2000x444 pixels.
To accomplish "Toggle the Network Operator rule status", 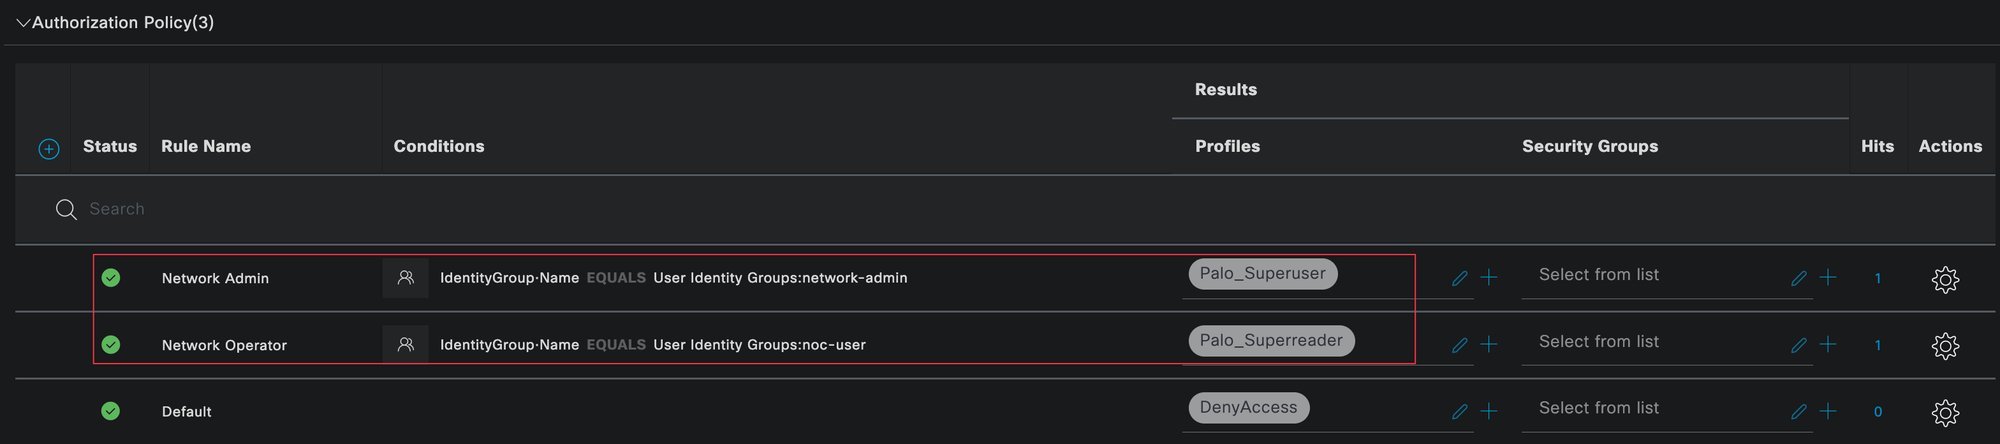I will click(x=111, y=344).
